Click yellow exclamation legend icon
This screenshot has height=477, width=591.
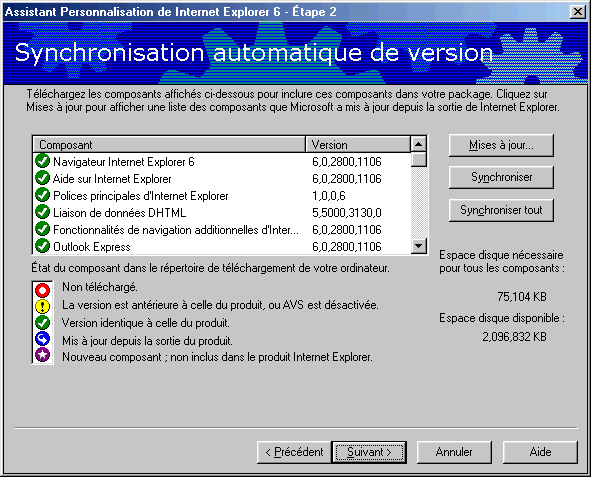point(42,306)
